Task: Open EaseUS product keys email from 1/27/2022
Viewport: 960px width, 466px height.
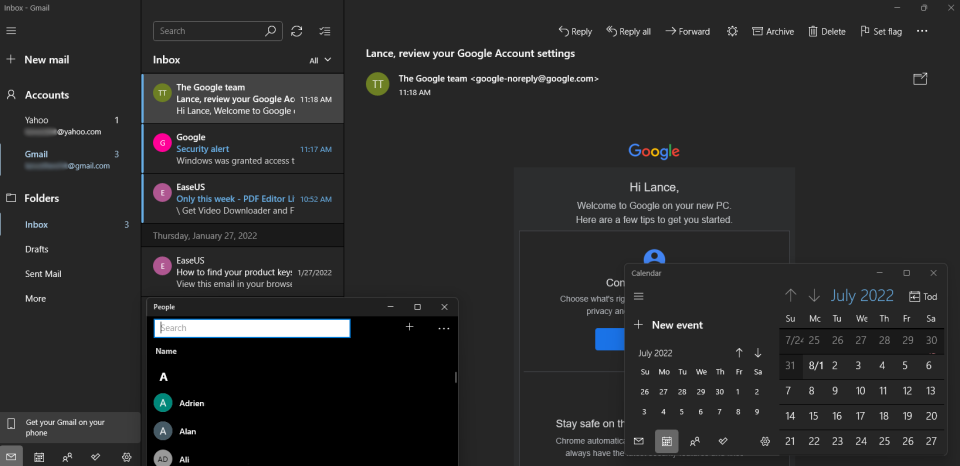Action: pos(242,272)
